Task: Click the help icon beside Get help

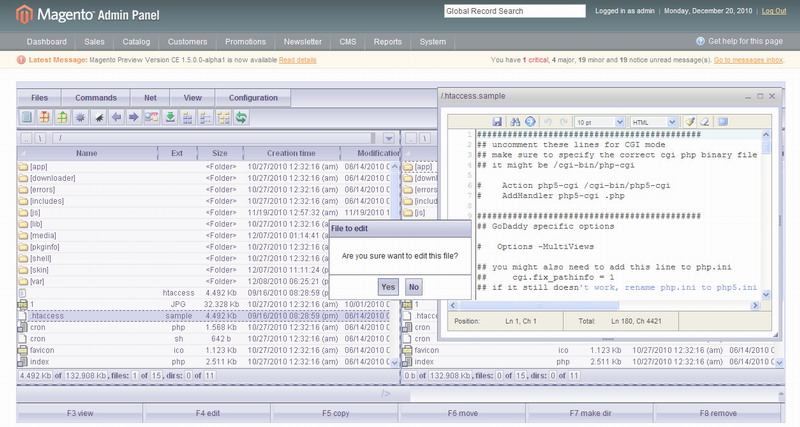Action: tap(701, 41)
